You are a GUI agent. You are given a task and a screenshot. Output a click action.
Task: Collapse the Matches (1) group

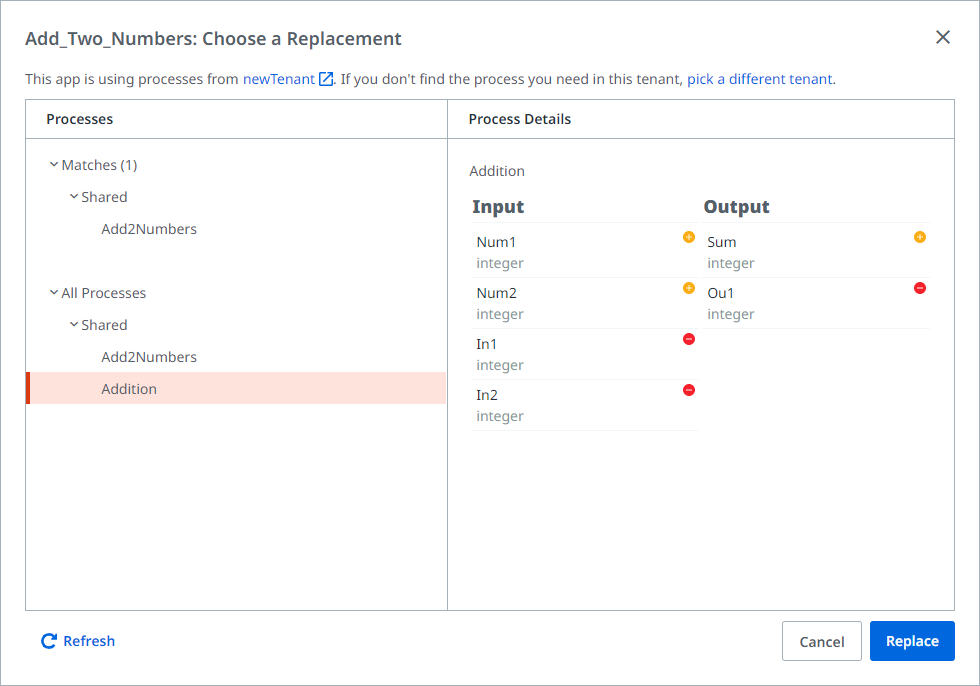(54, 165)
